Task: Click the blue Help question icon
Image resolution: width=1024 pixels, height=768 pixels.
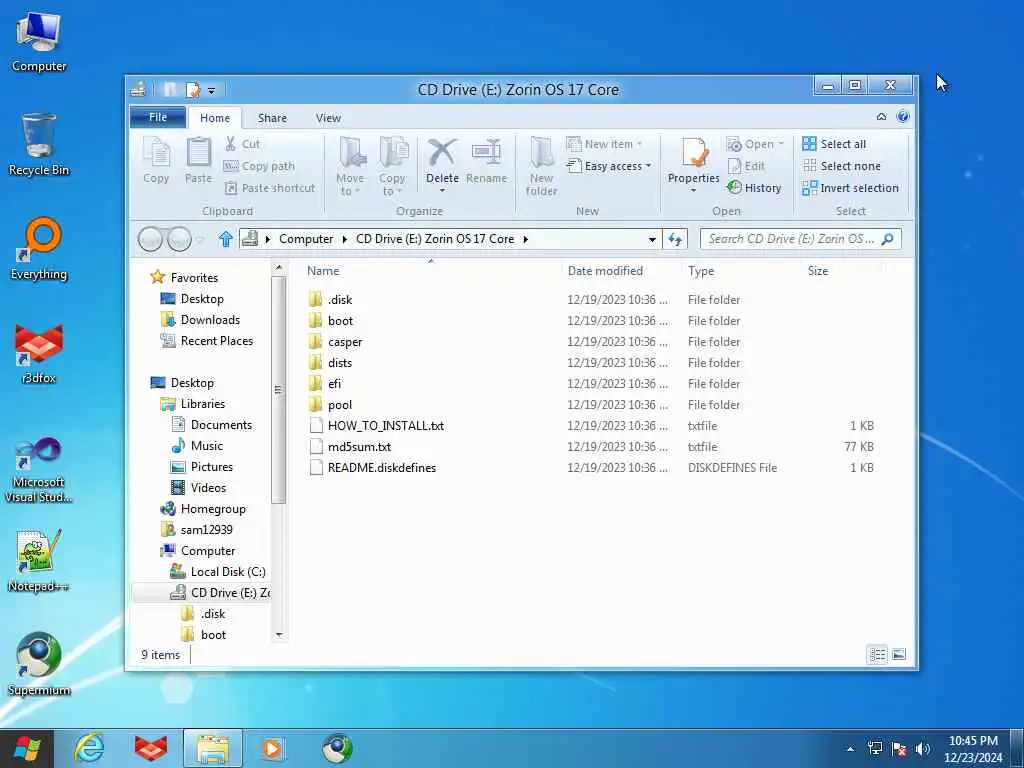Action: coord(903,117)
